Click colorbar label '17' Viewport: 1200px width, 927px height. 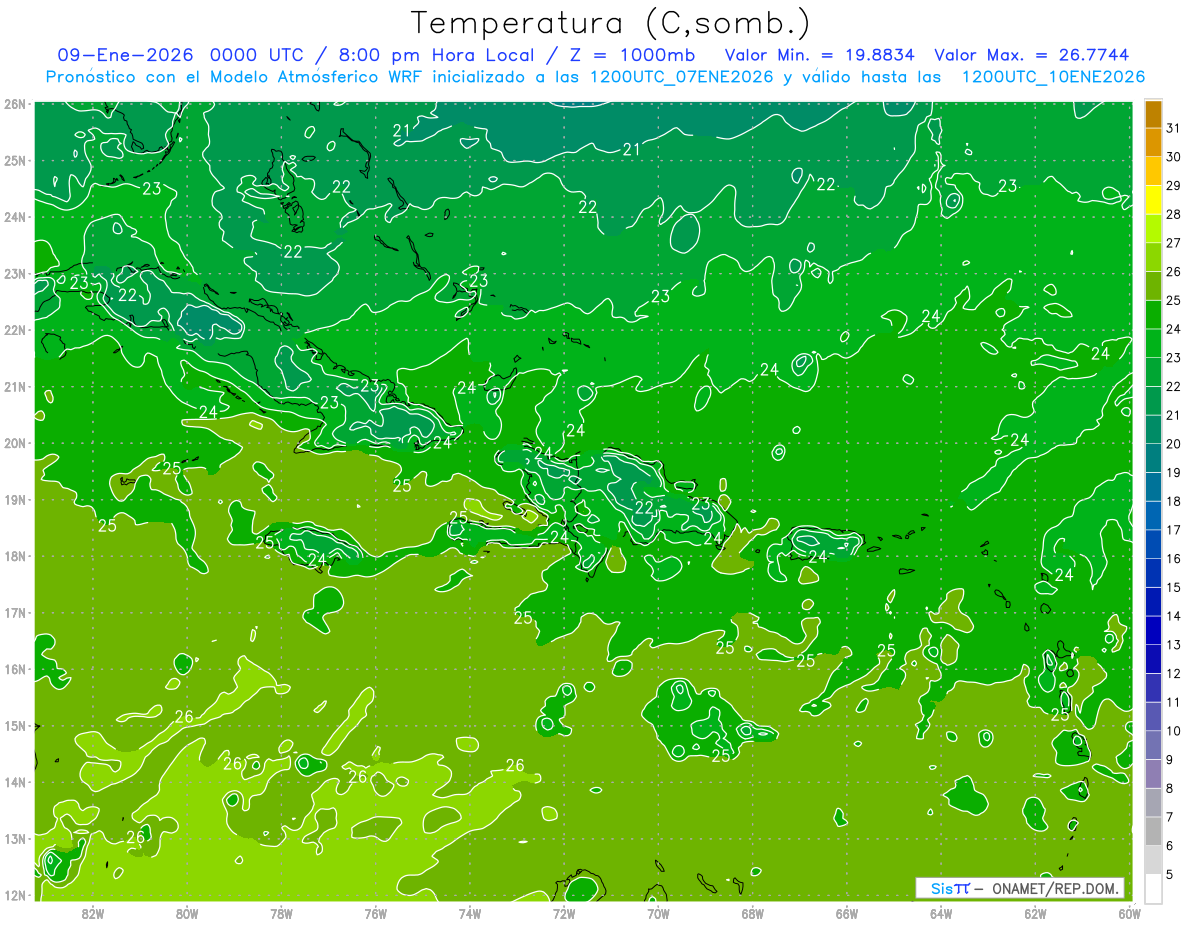coord(1174,530)
